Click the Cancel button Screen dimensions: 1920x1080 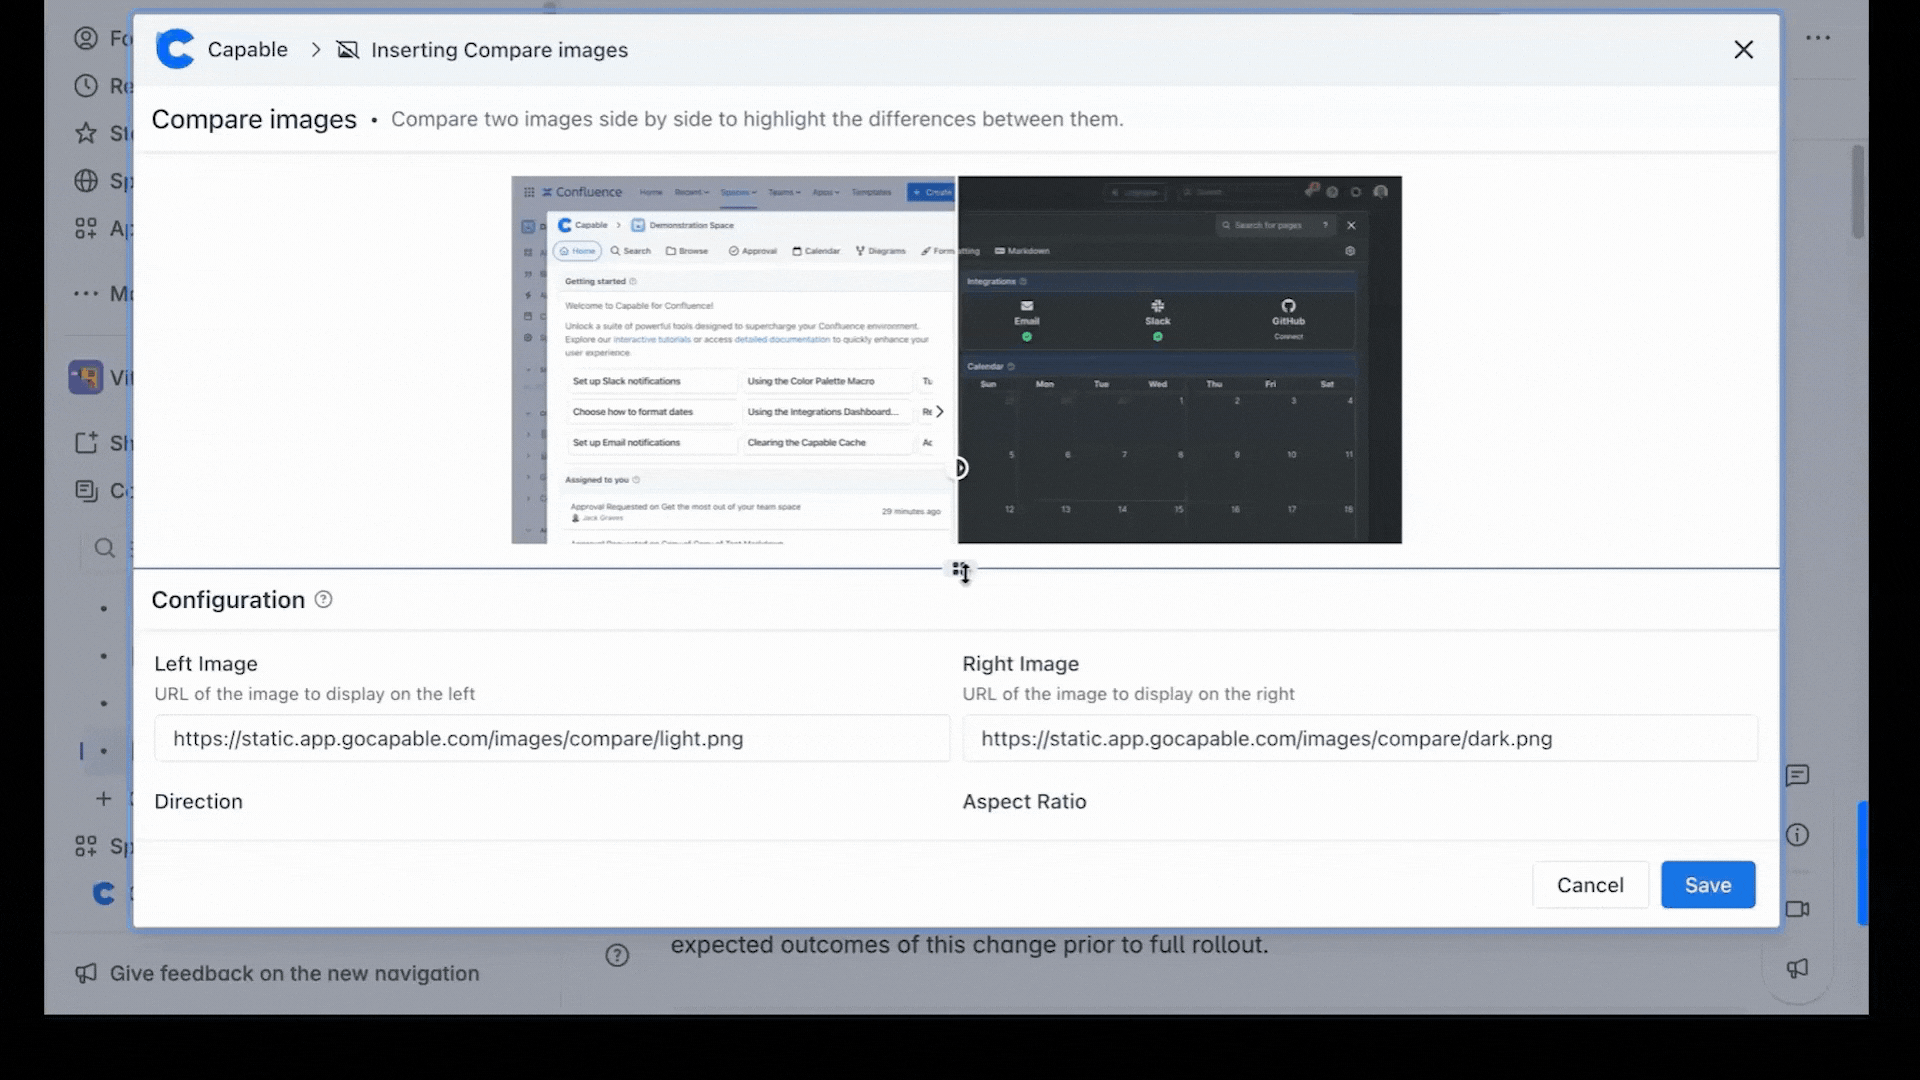(x=1590, y=884)
